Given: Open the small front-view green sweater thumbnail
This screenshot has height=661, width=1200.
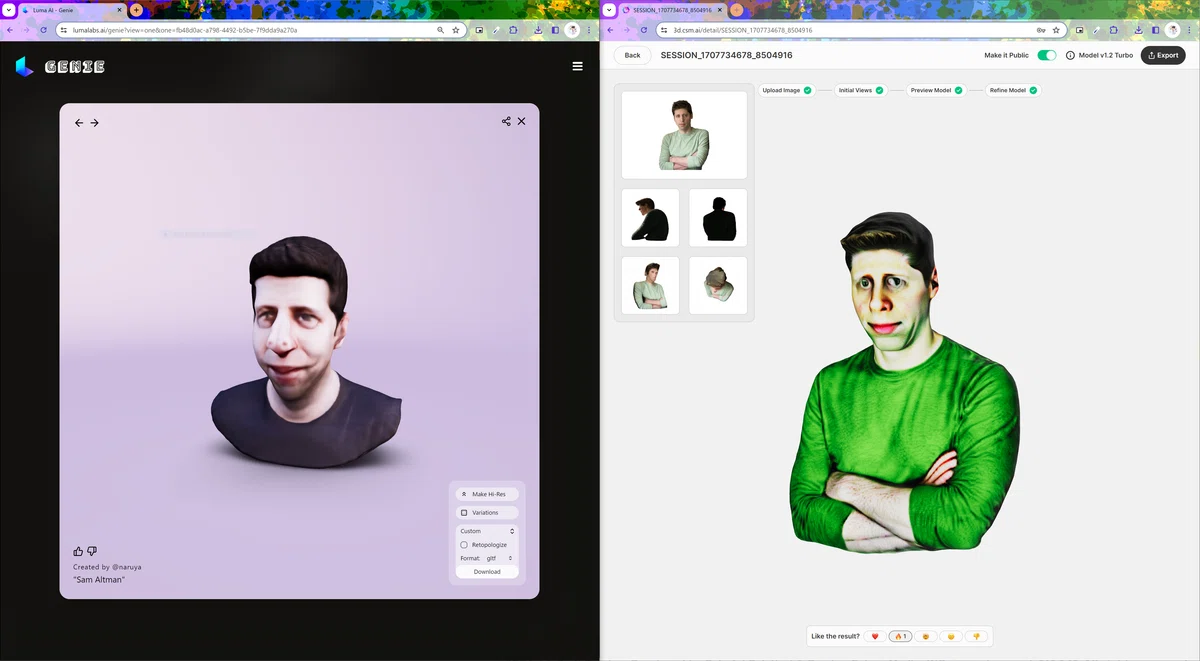Looking at the screenshot, I should tap(650, 286).
